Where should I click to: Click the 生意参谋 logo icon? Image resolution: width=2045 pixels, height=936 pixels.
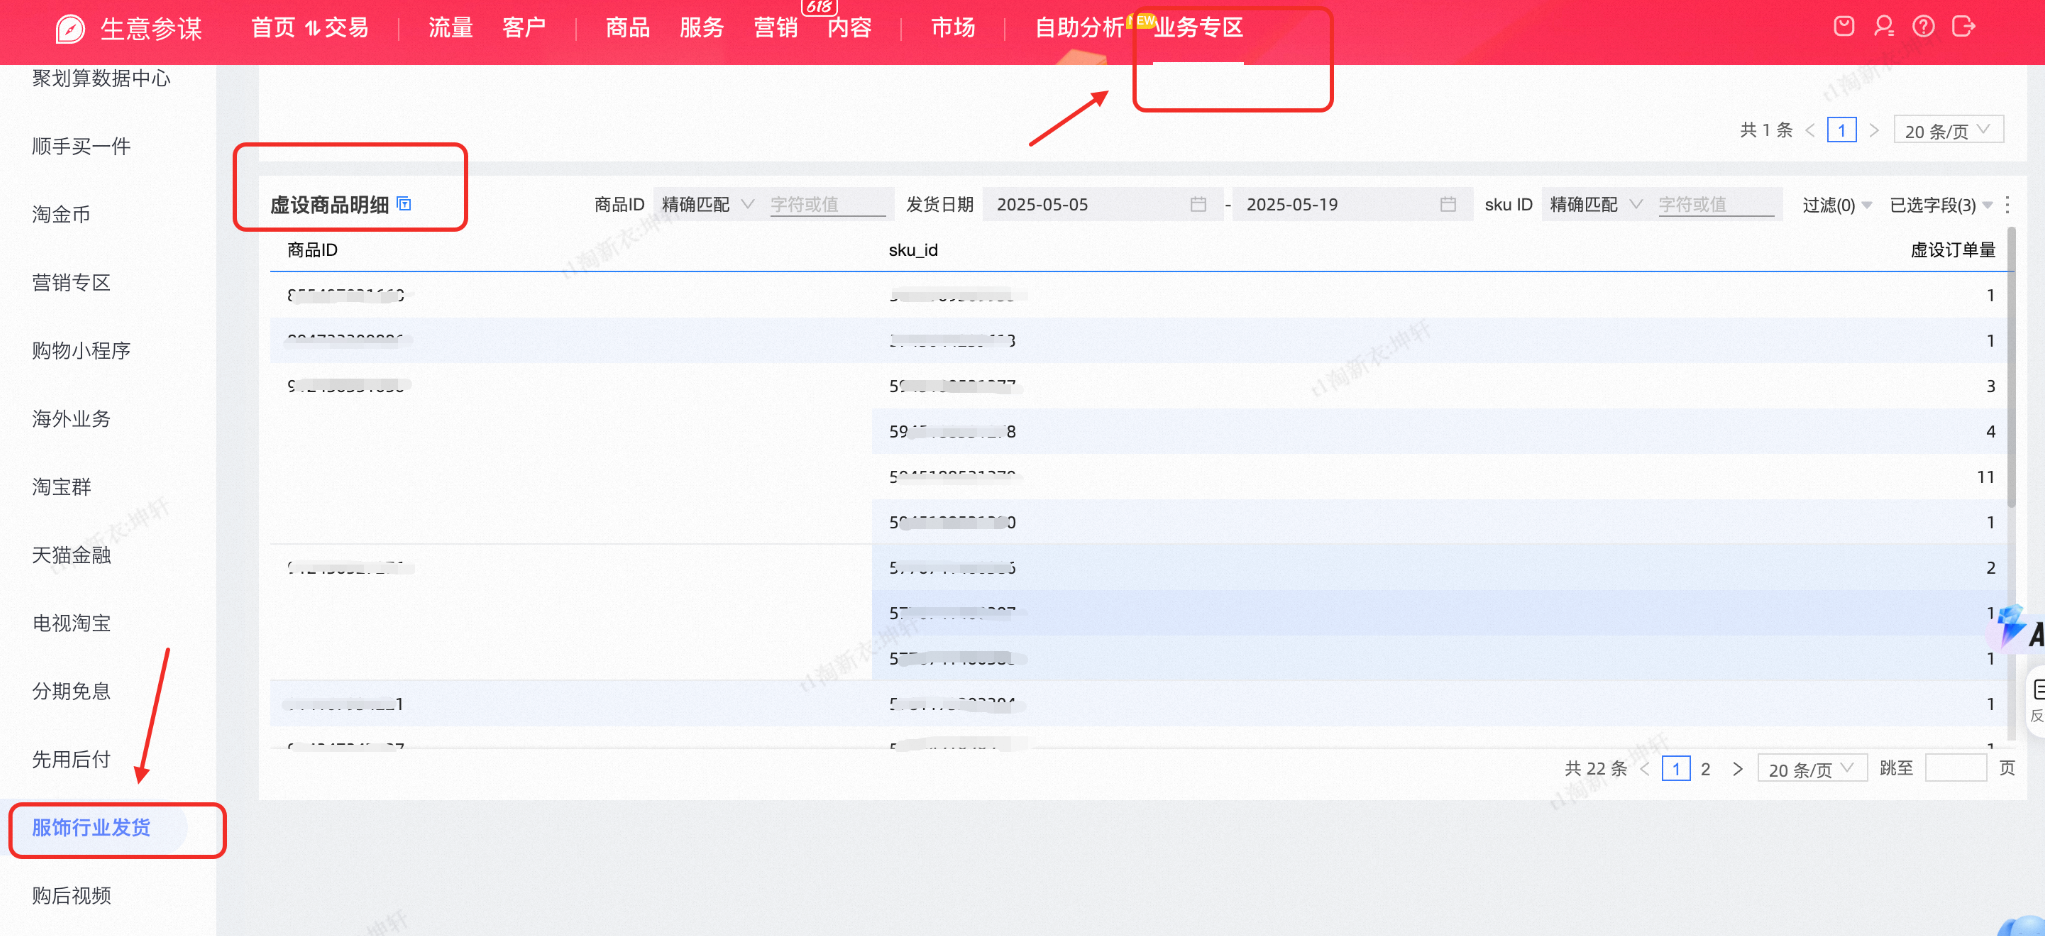70,29
